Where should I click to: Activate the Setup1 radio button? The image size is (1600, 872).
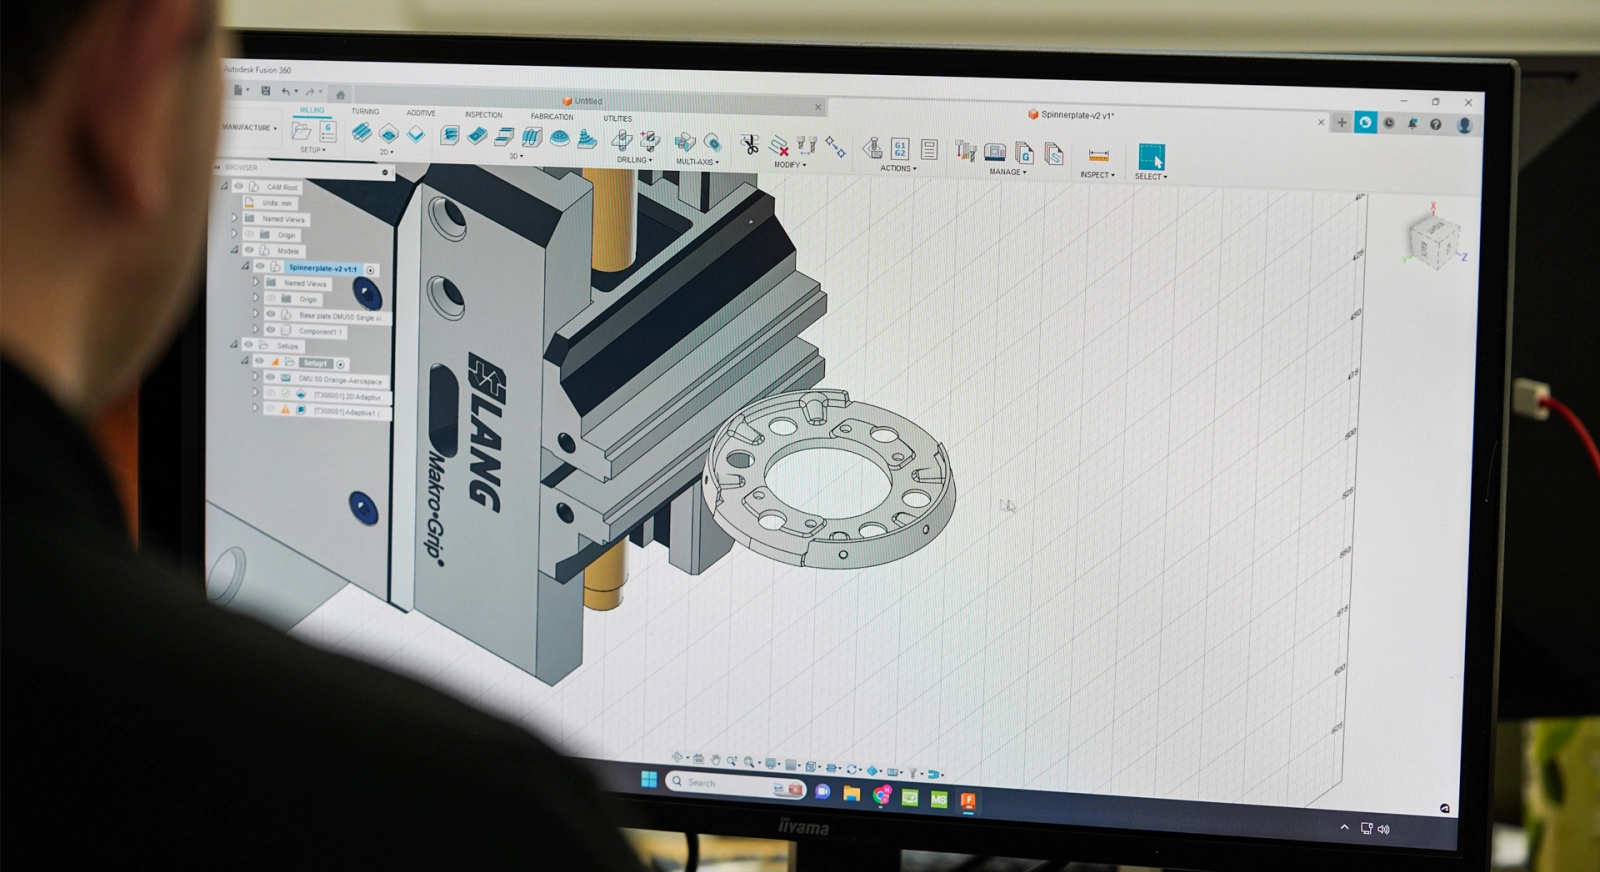[x=341, y=364]
